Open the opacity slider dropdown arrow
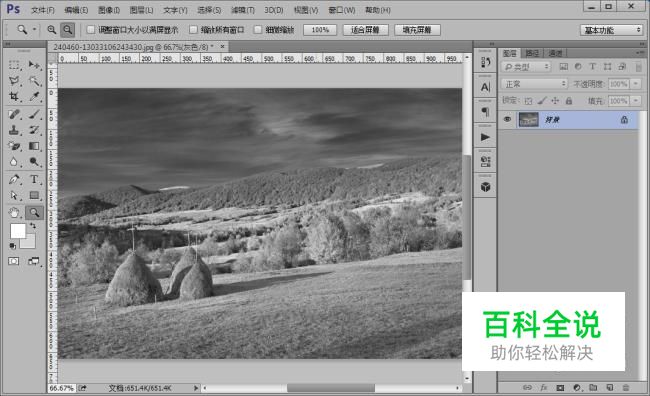 (x=636, y=84)
